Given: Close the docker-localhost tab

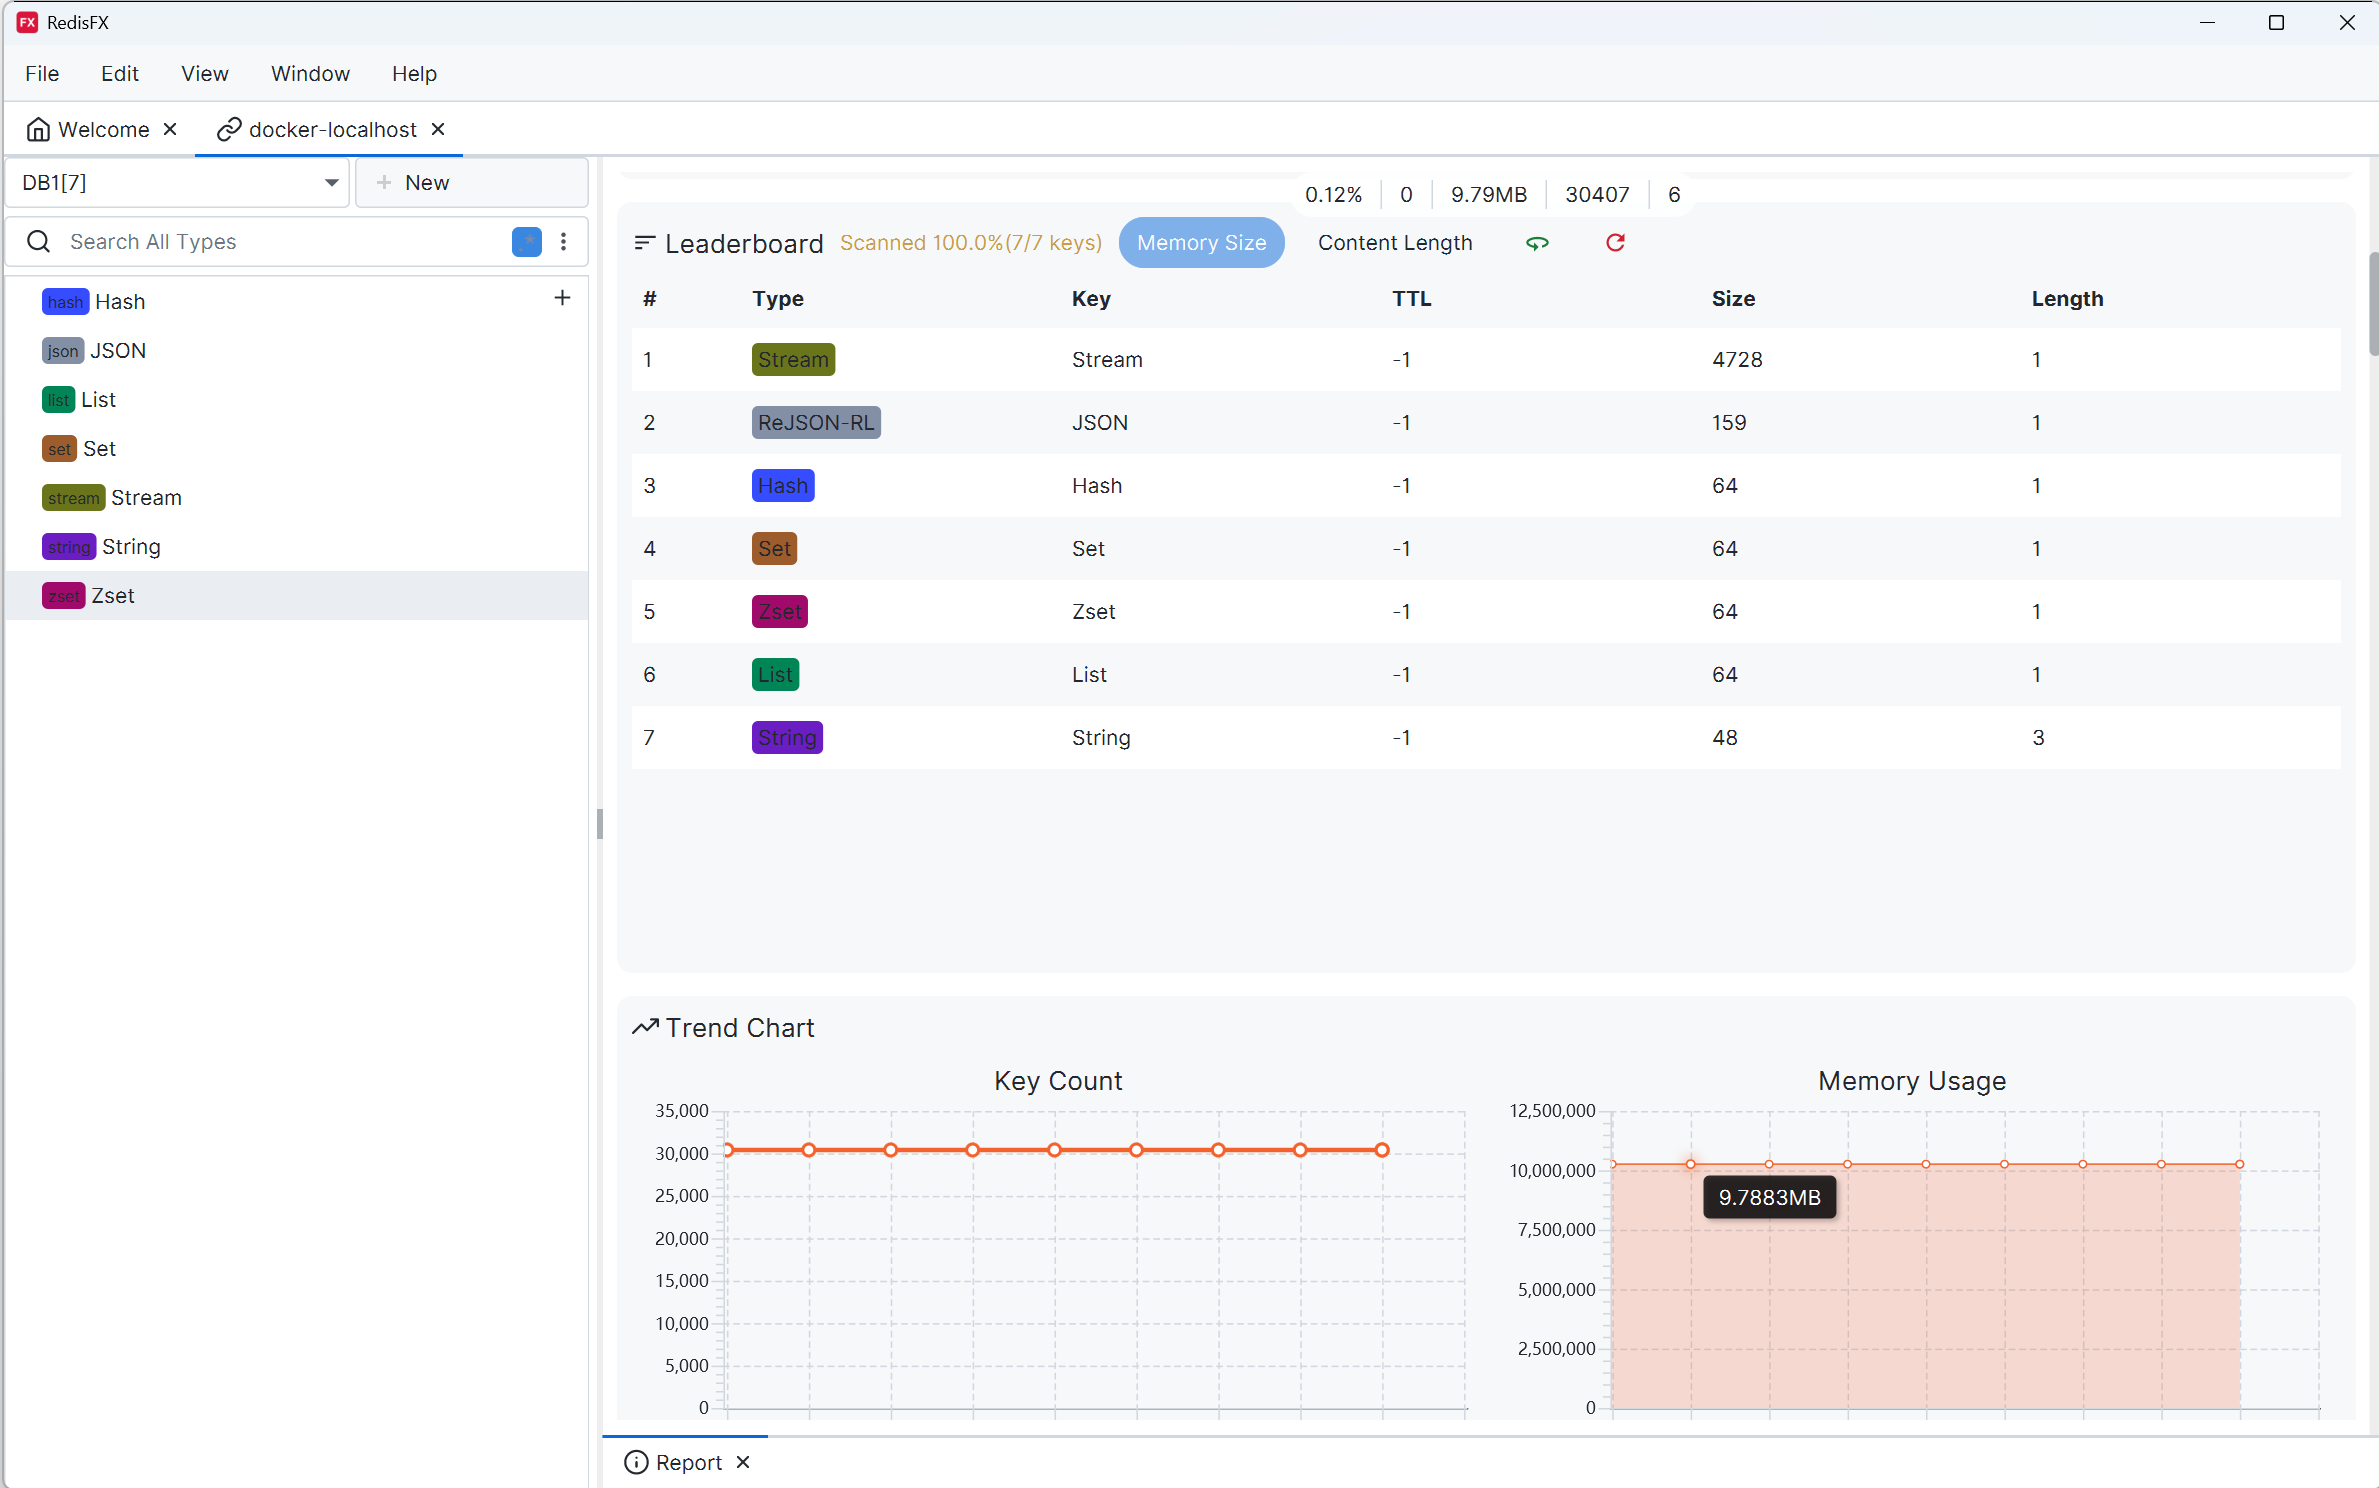Looking at the screenshot, I should coord(438,130).
